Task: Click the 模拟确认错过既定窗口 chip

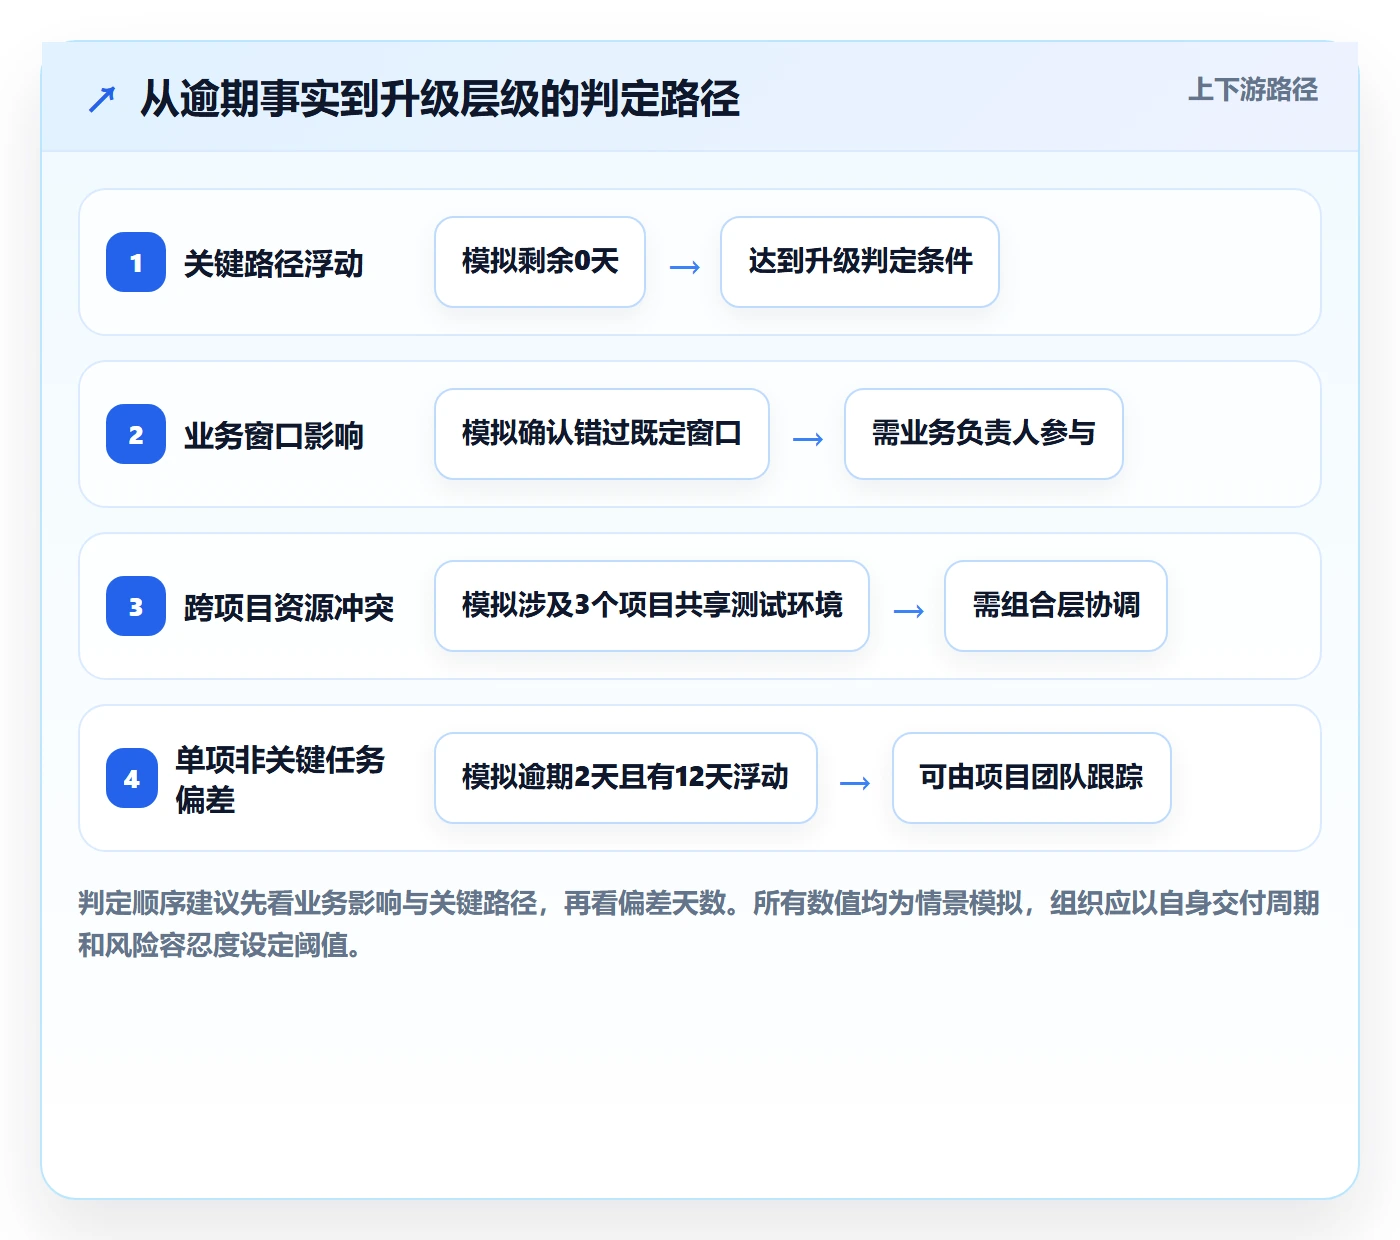Action: pyautogui.click(x=602, y=434)
